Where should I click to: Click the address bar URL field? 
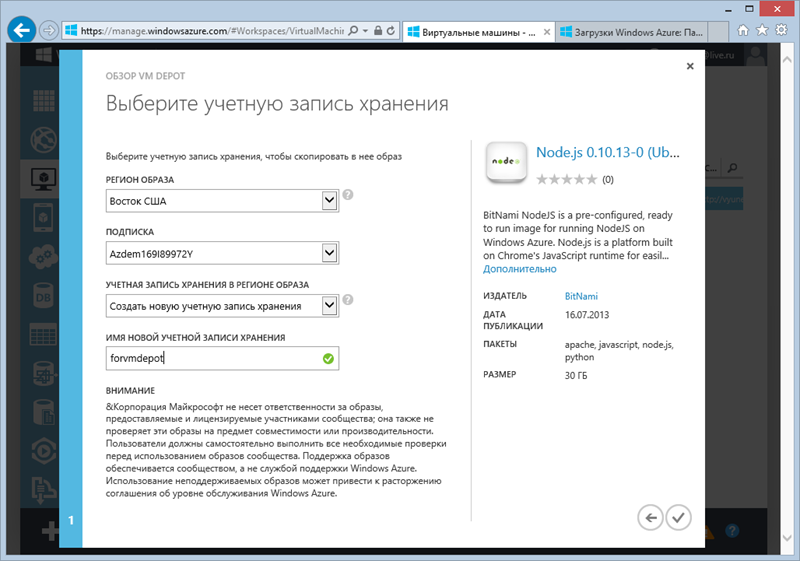point(212,31)
